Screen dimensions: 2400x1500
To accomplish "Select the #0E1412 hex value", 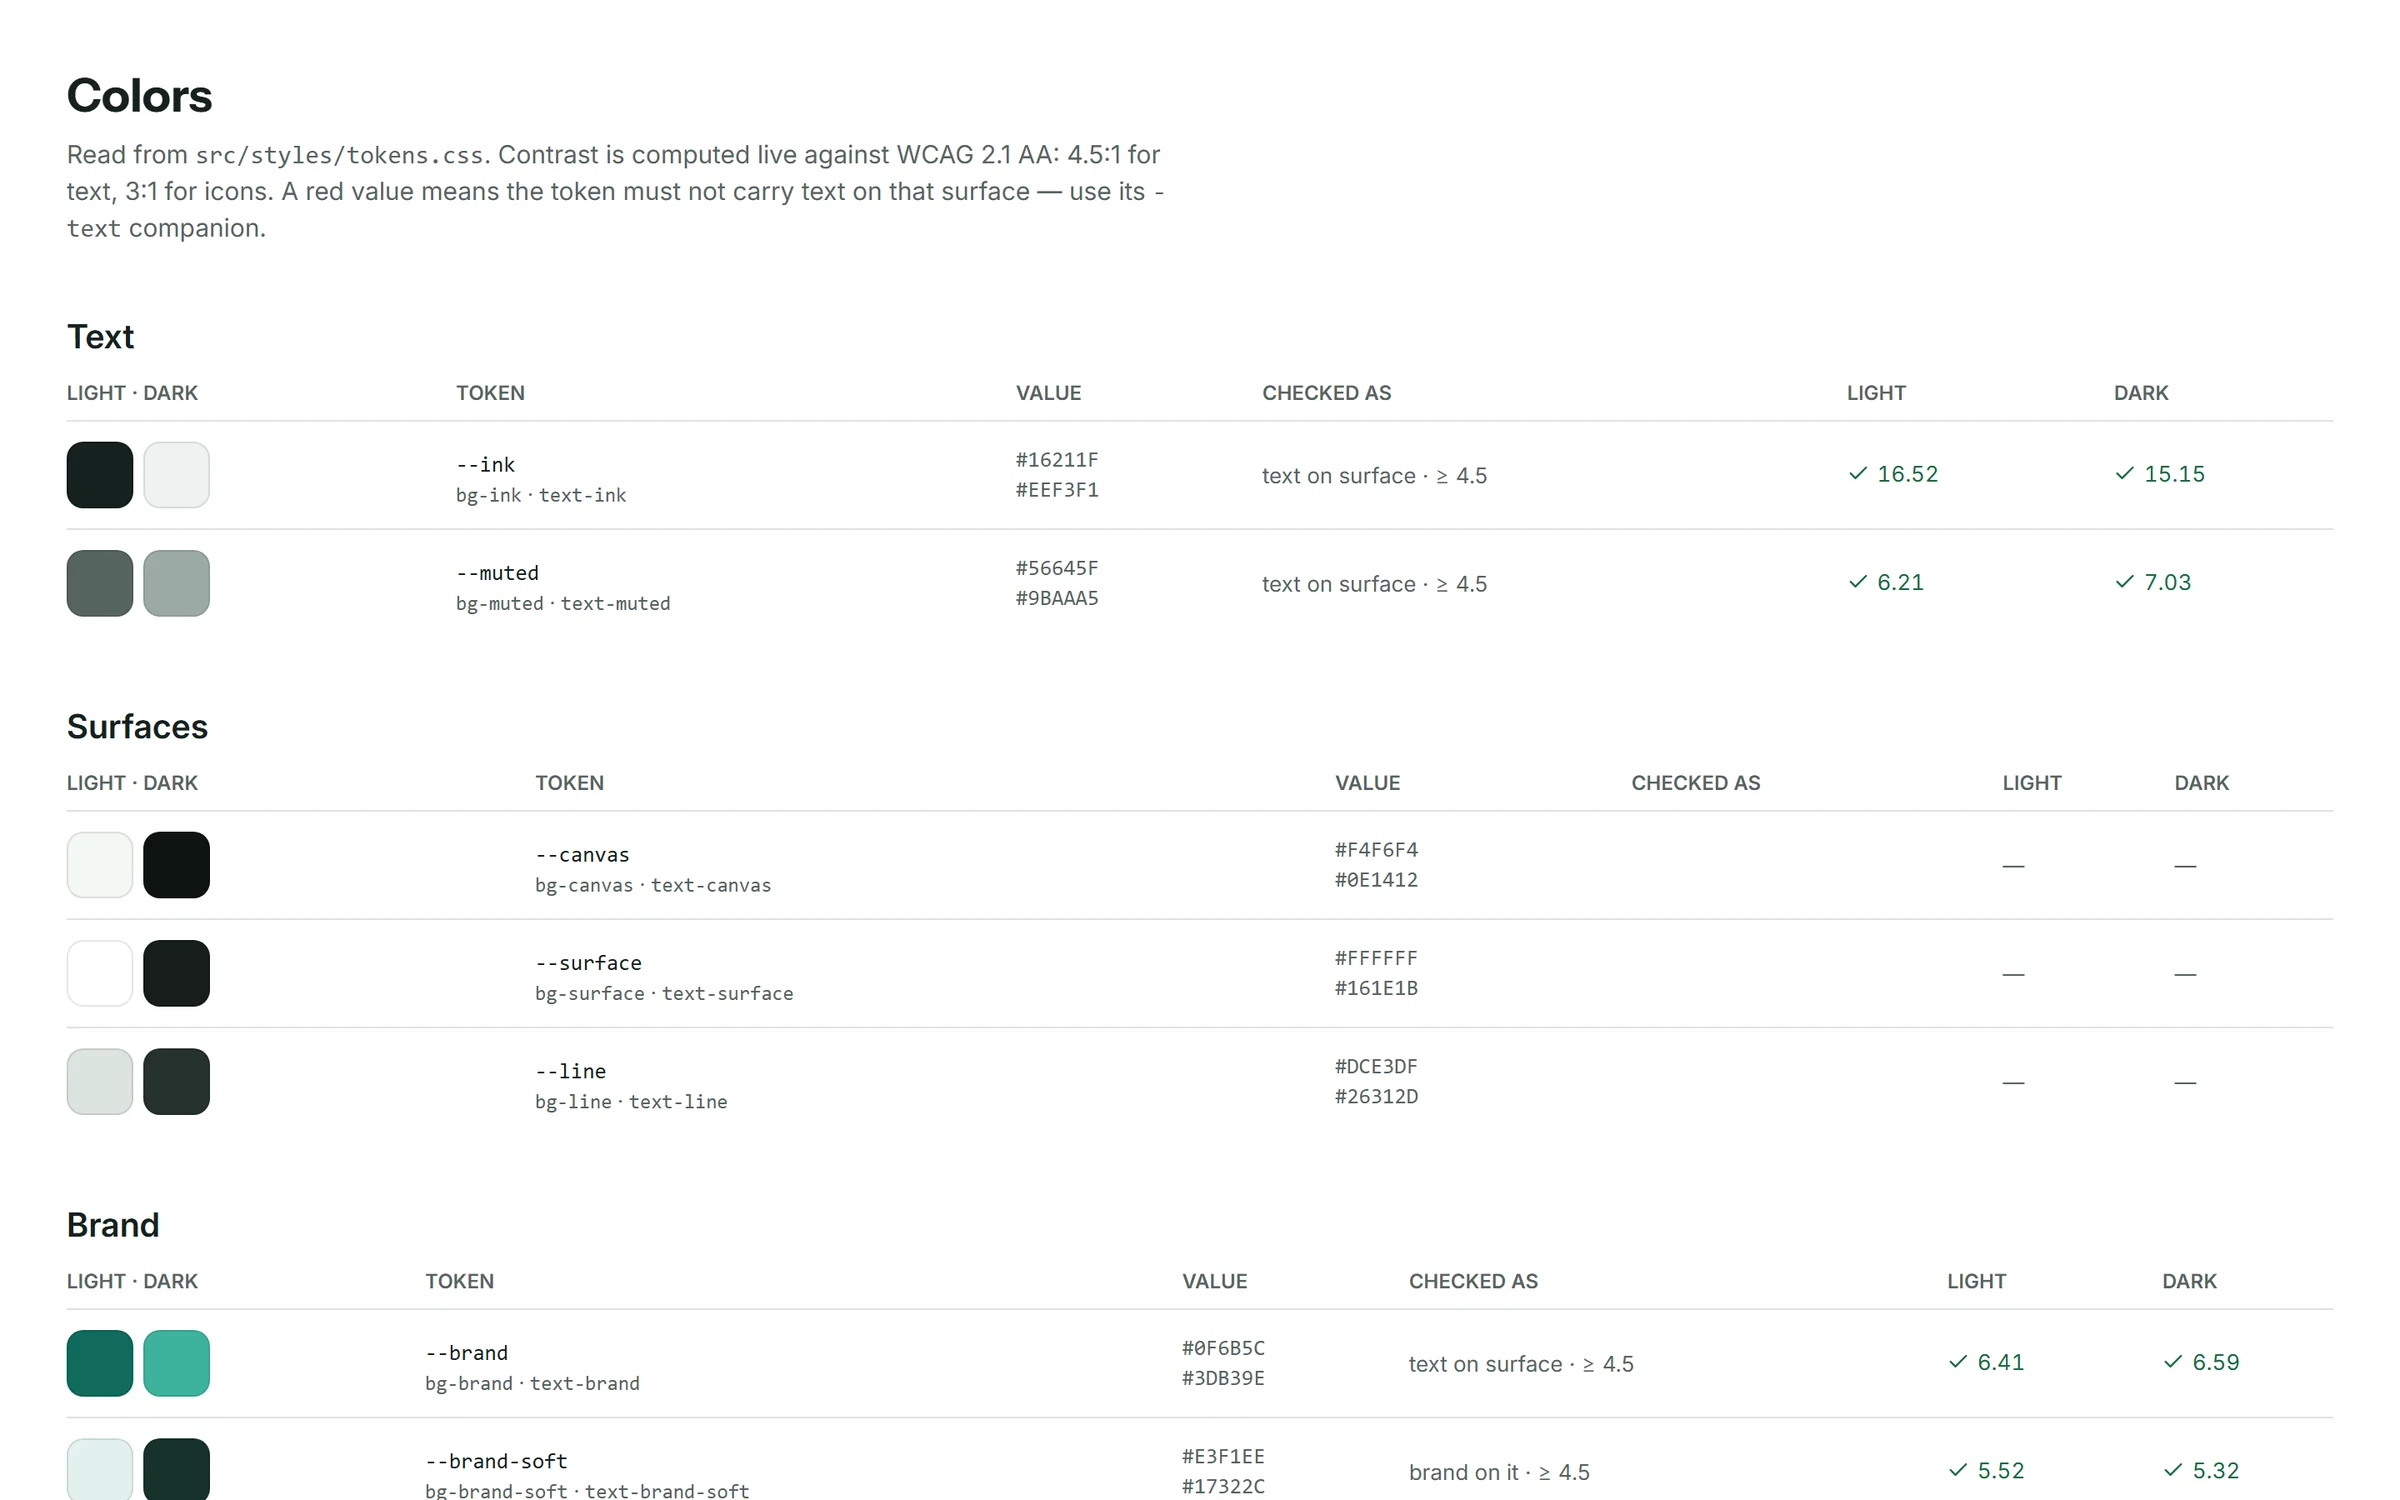I will [x=1376, y=880].
